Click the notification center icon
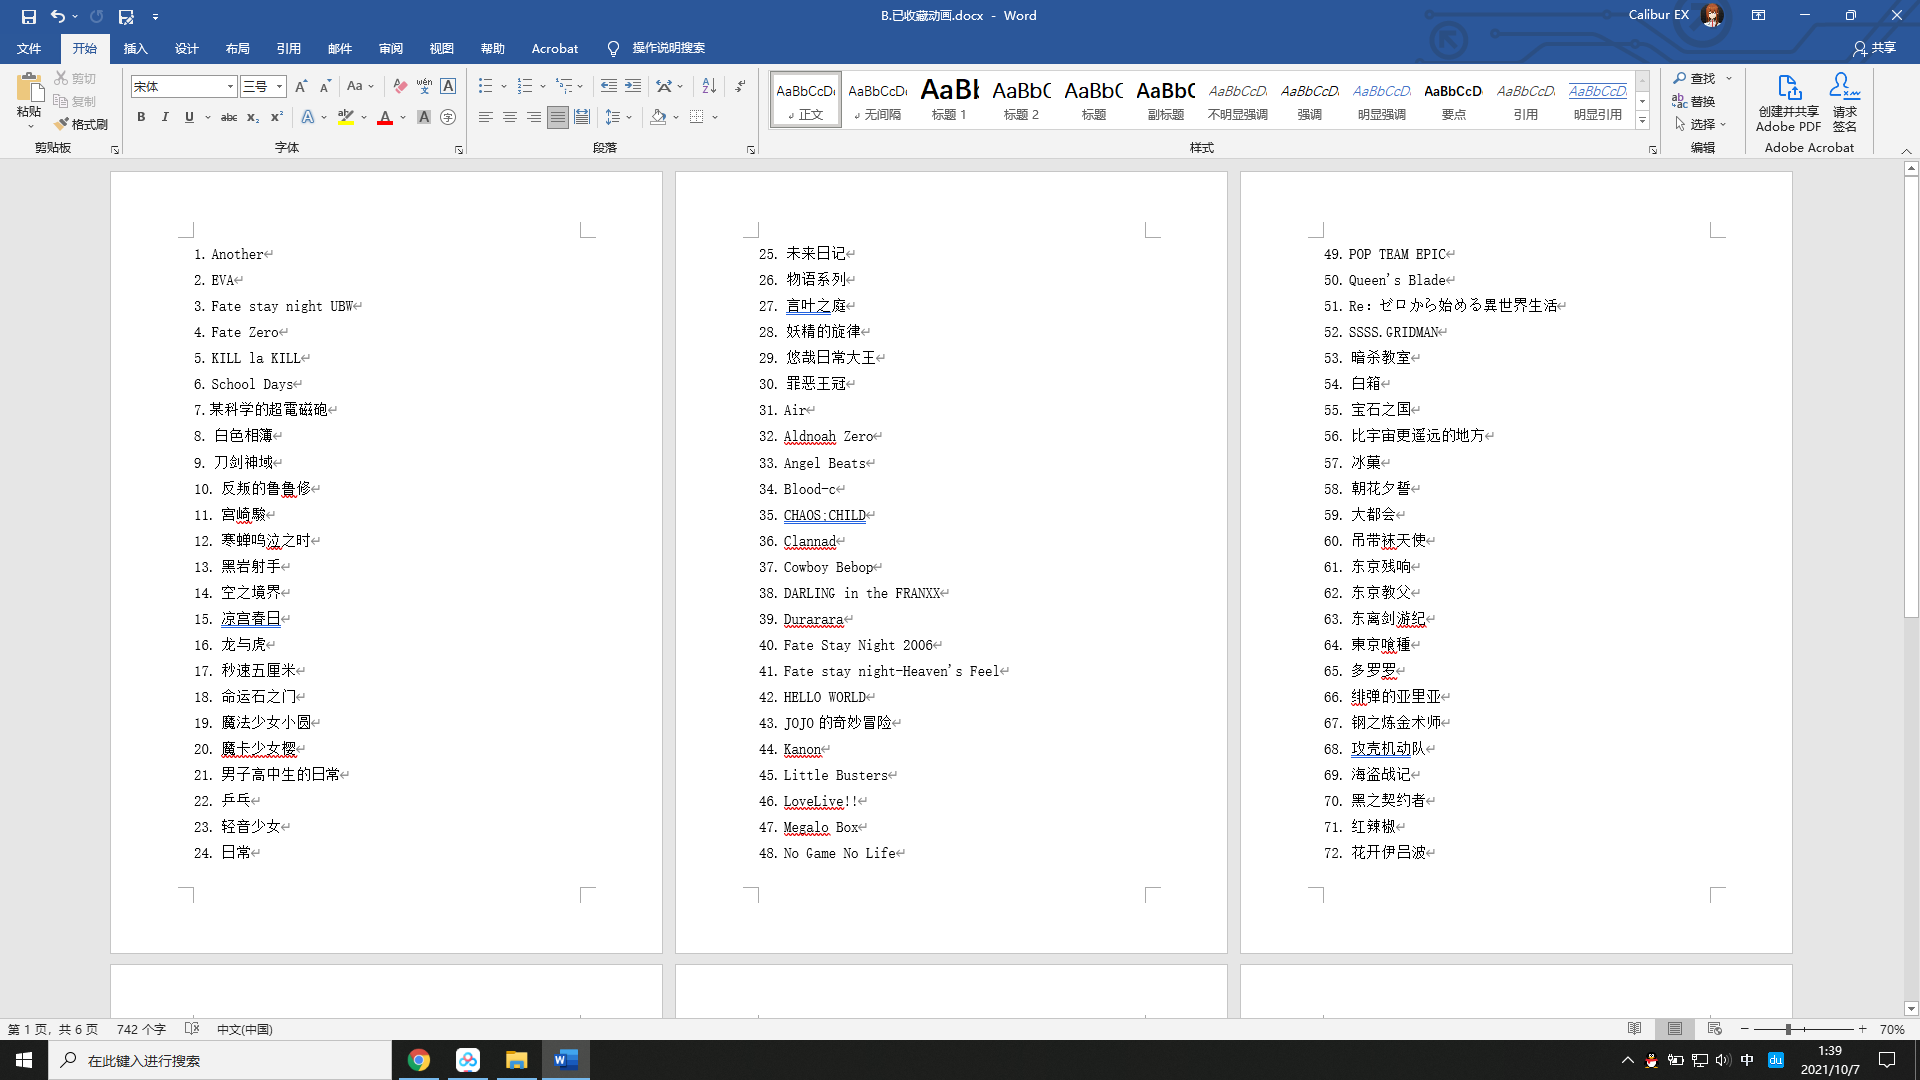 pyautogui.click(x=1887, y=1060)
